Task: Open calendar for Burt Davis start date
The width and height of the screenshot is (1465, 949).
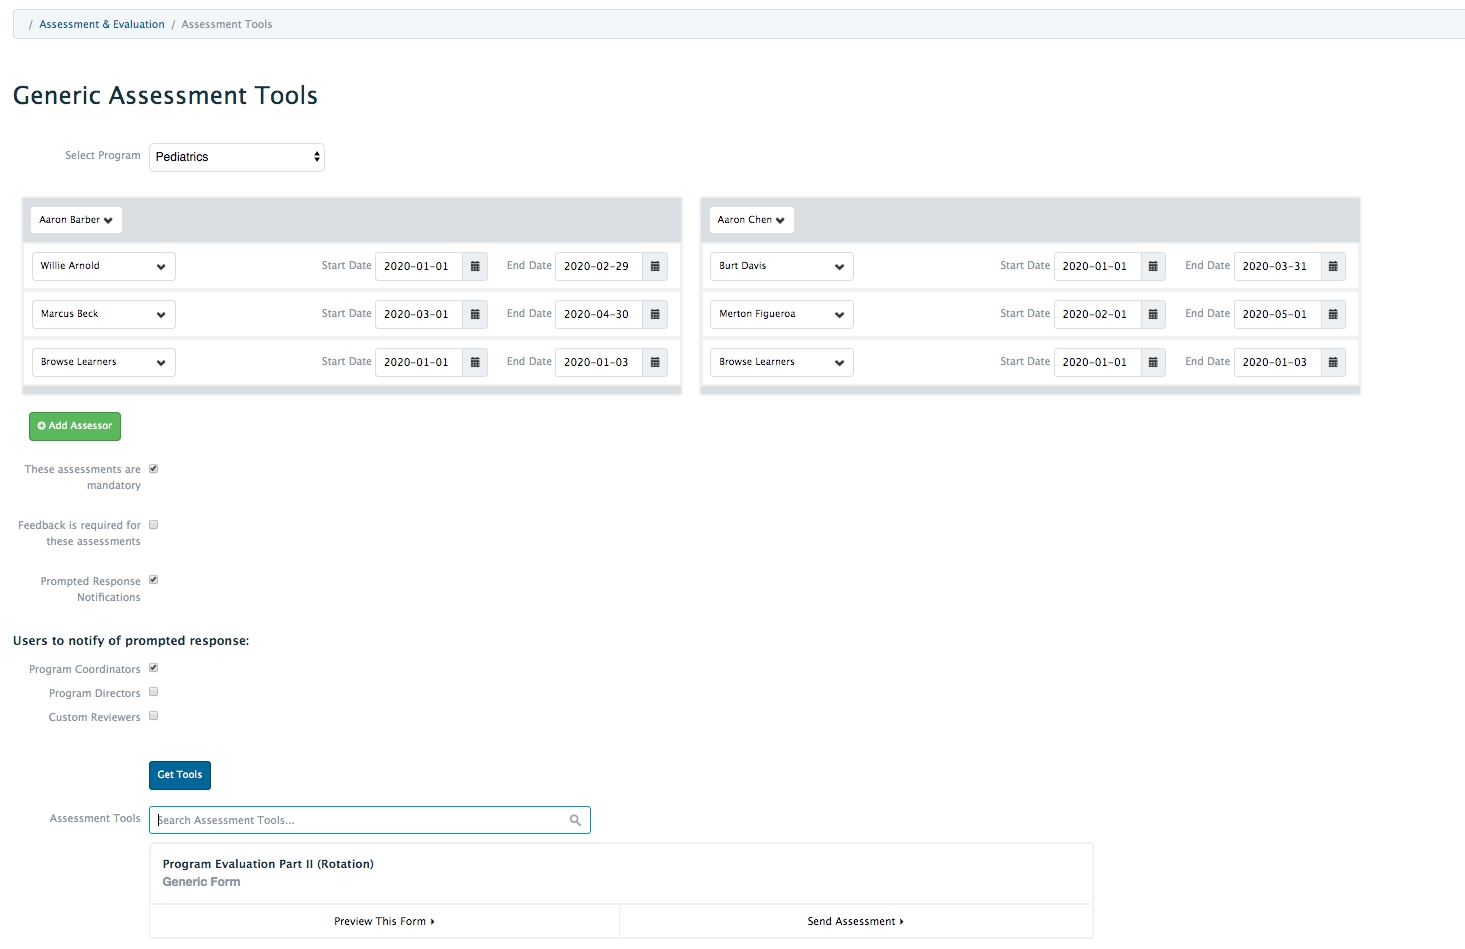Action: click(1153, 266)
